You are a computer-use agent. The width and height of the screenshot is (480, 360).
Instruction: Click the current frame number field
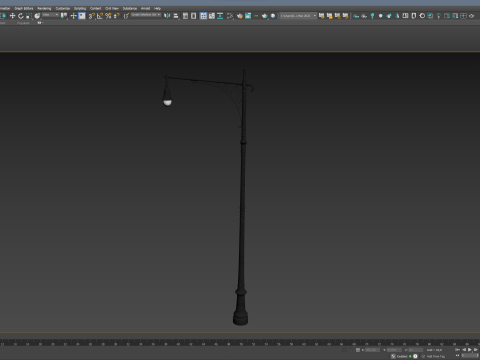[x=469, y=356]
